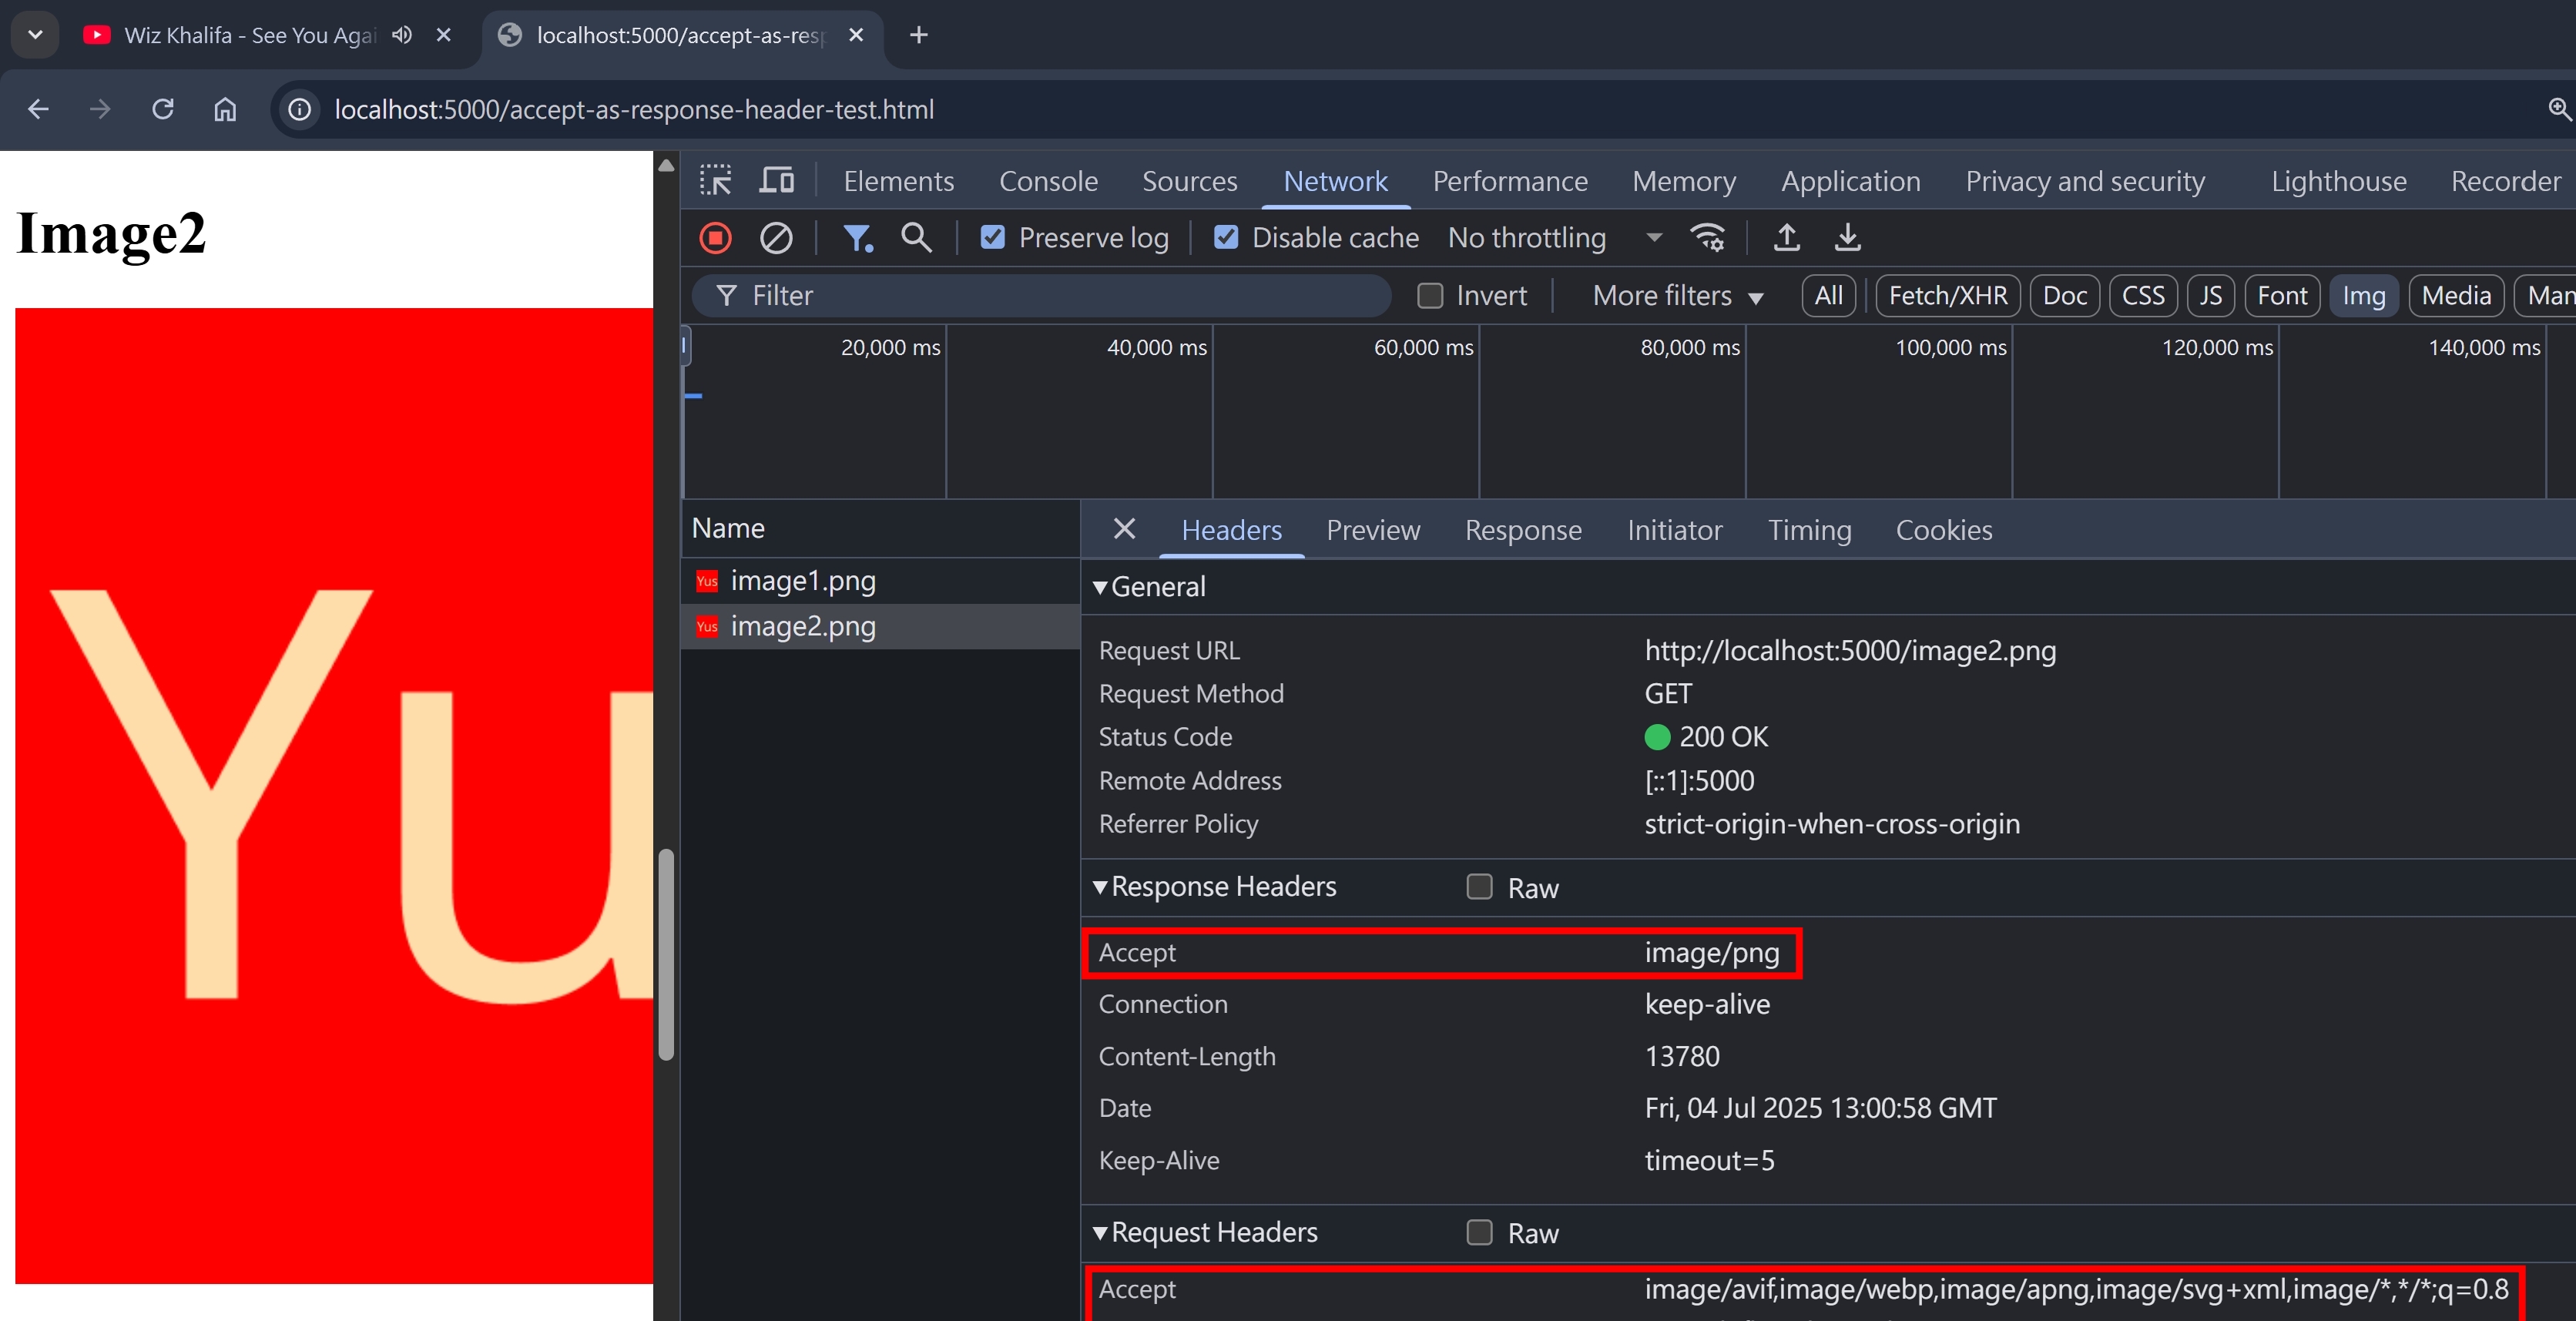2576x1321 pixels.
Task: Toggle the network filter funnel icon
Action: (x=857, y=238)
